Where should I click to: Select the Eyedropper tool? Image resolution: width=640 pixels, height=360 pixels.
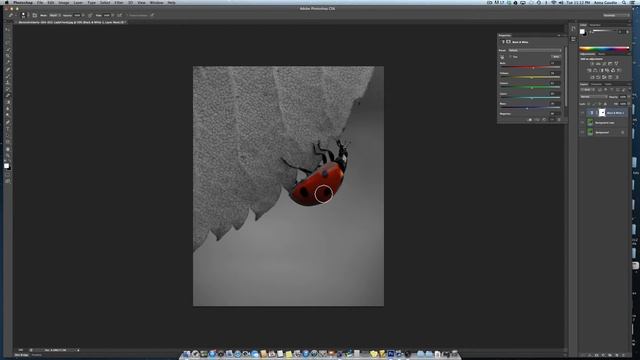click(x=8, y=62)
